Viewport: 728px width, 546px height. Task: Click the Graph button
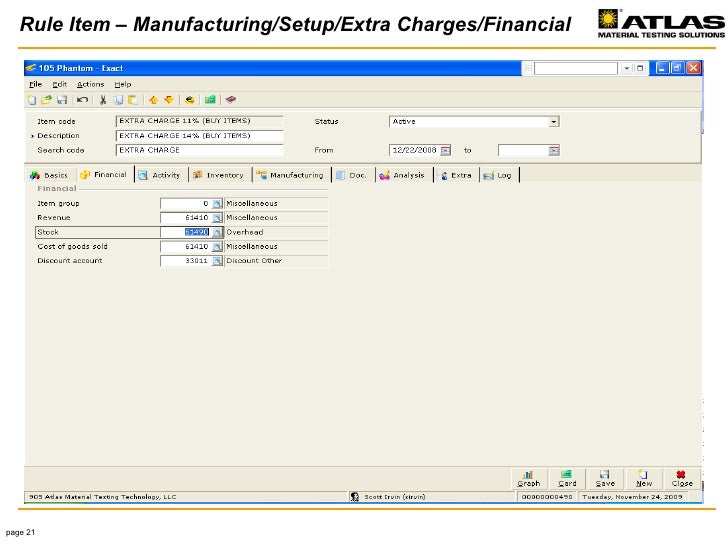pyautogui.click(x=529, y=479)
